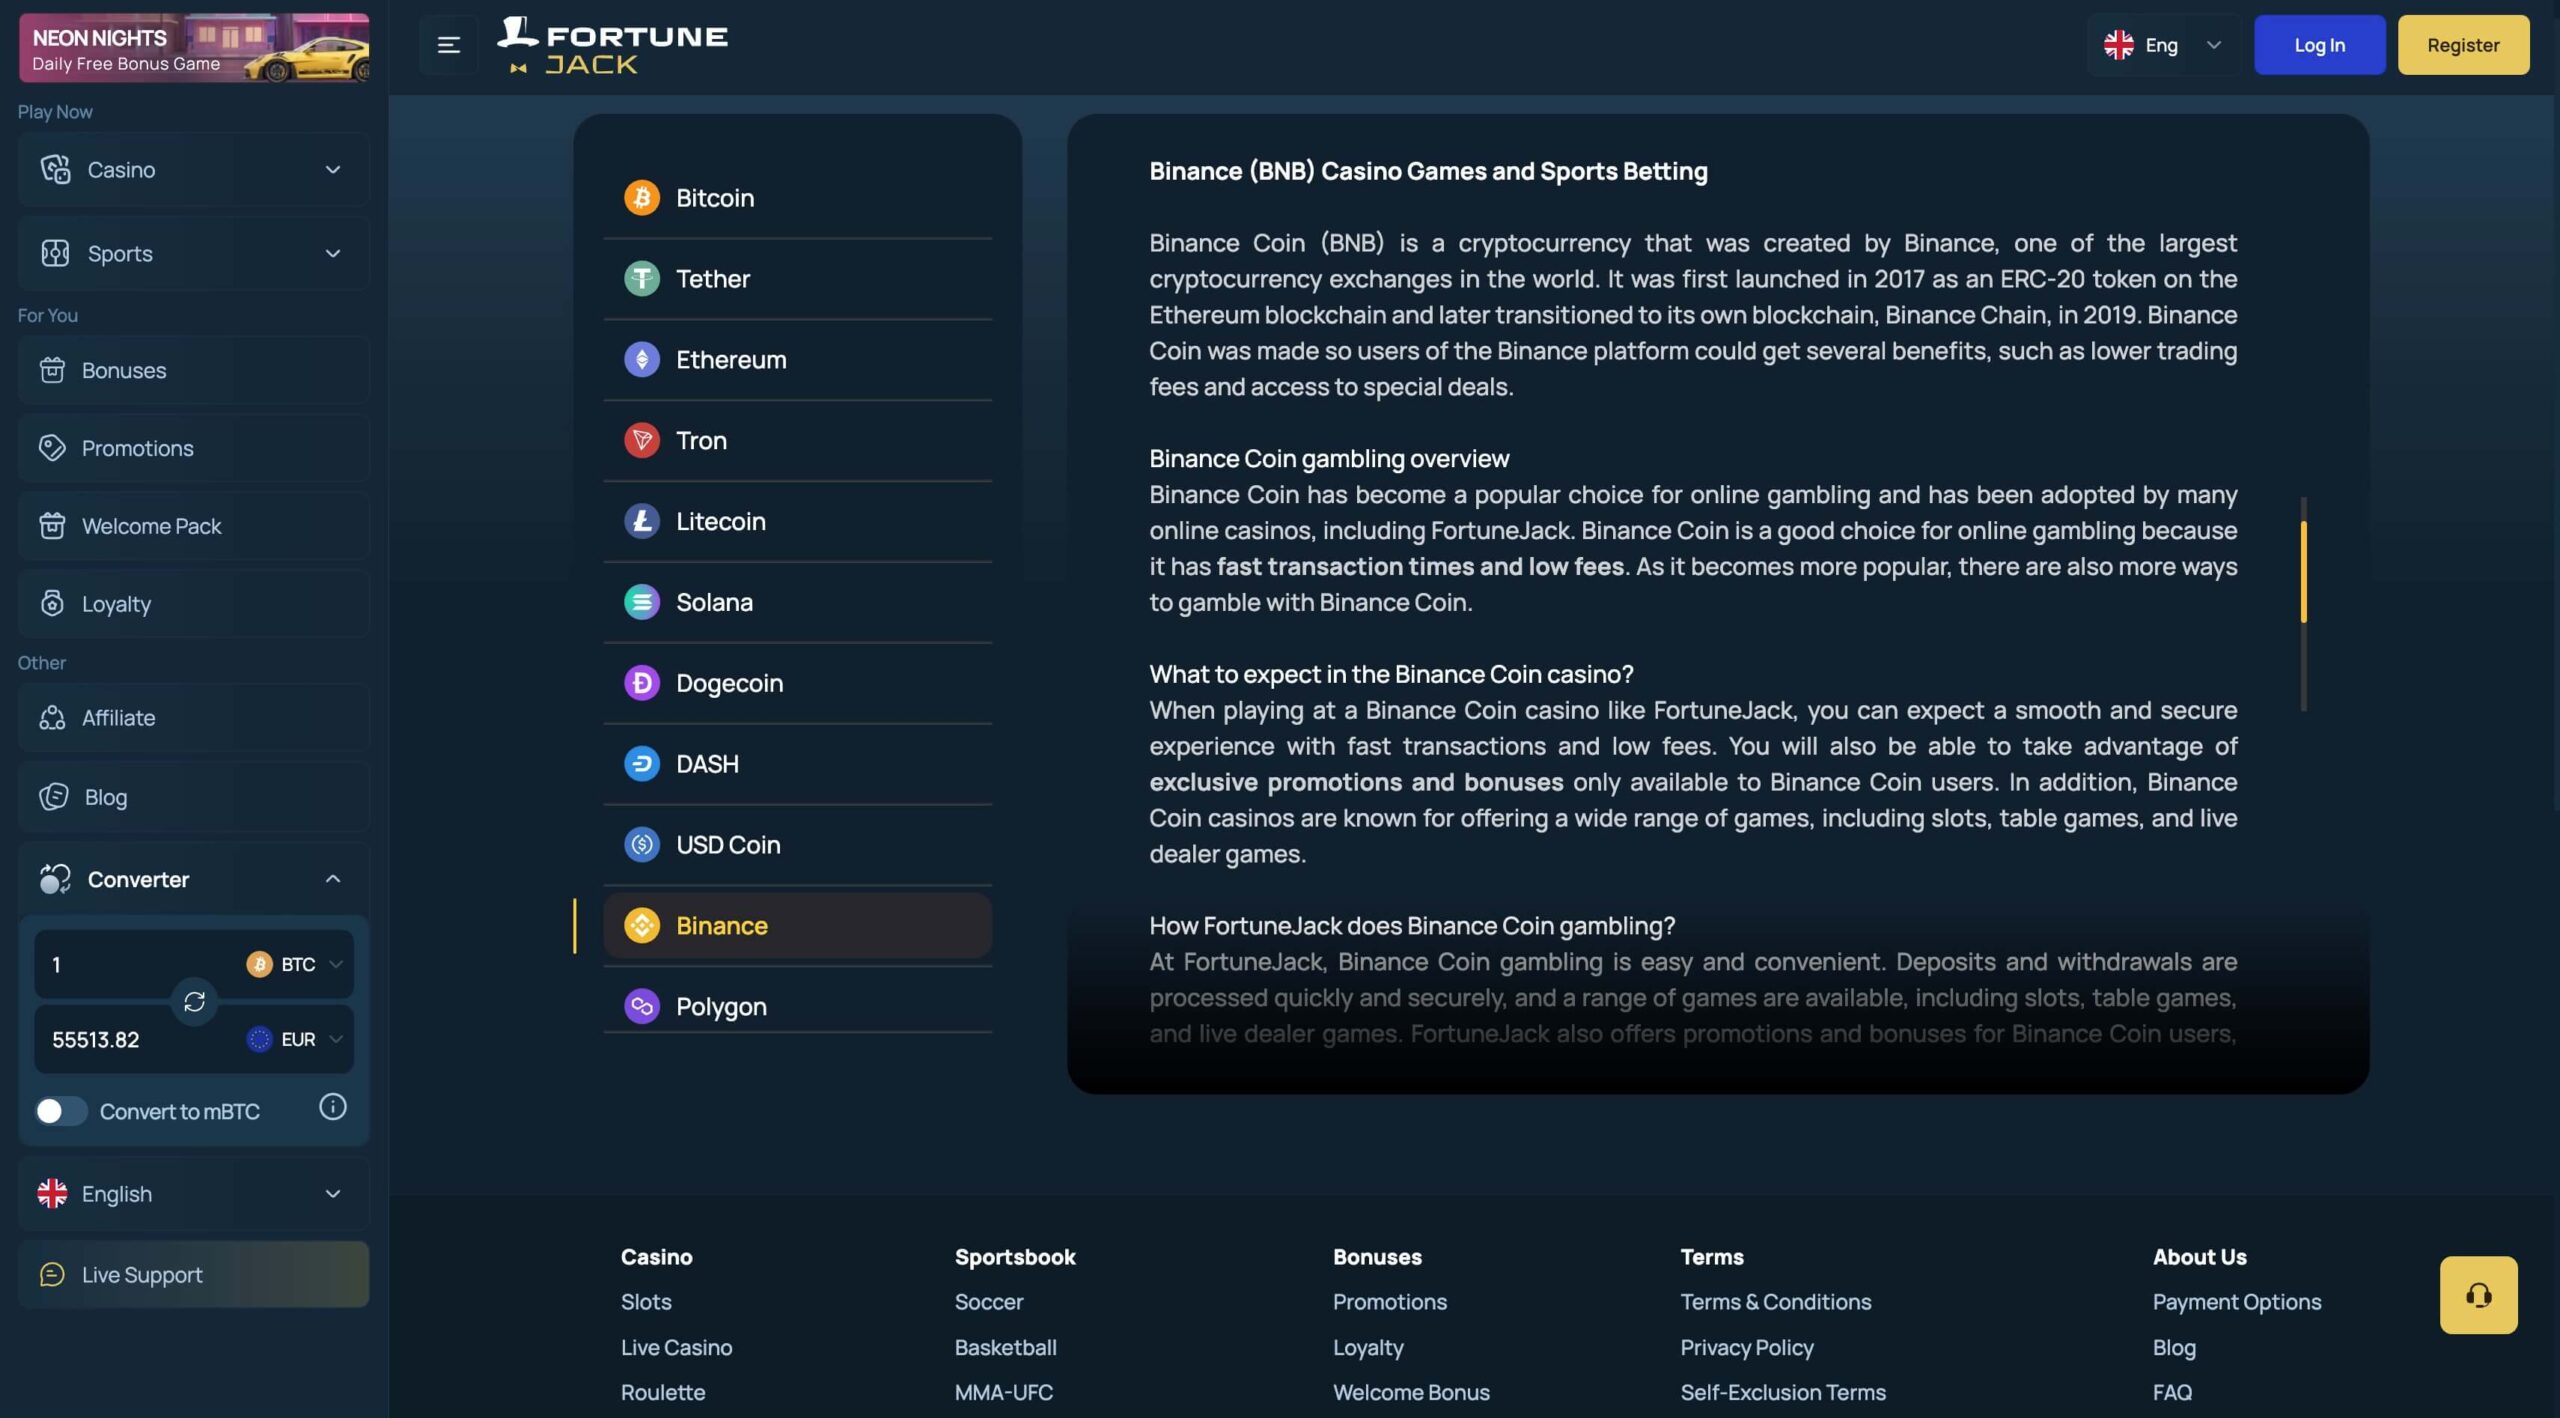Viewport: 2560px width, 1418px height.
Task: Open the Soccer footer link
Action: click(988, 1302)
